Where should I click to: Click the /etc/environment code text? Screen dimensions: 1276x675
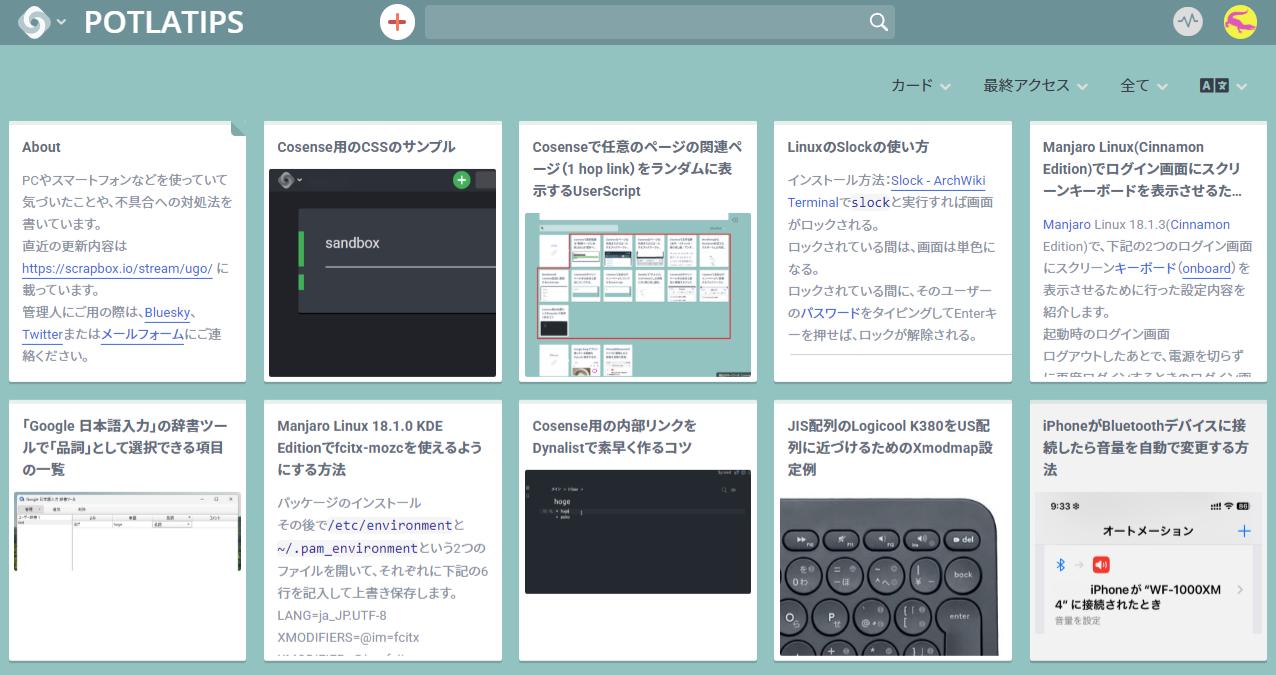pos(392,525)
